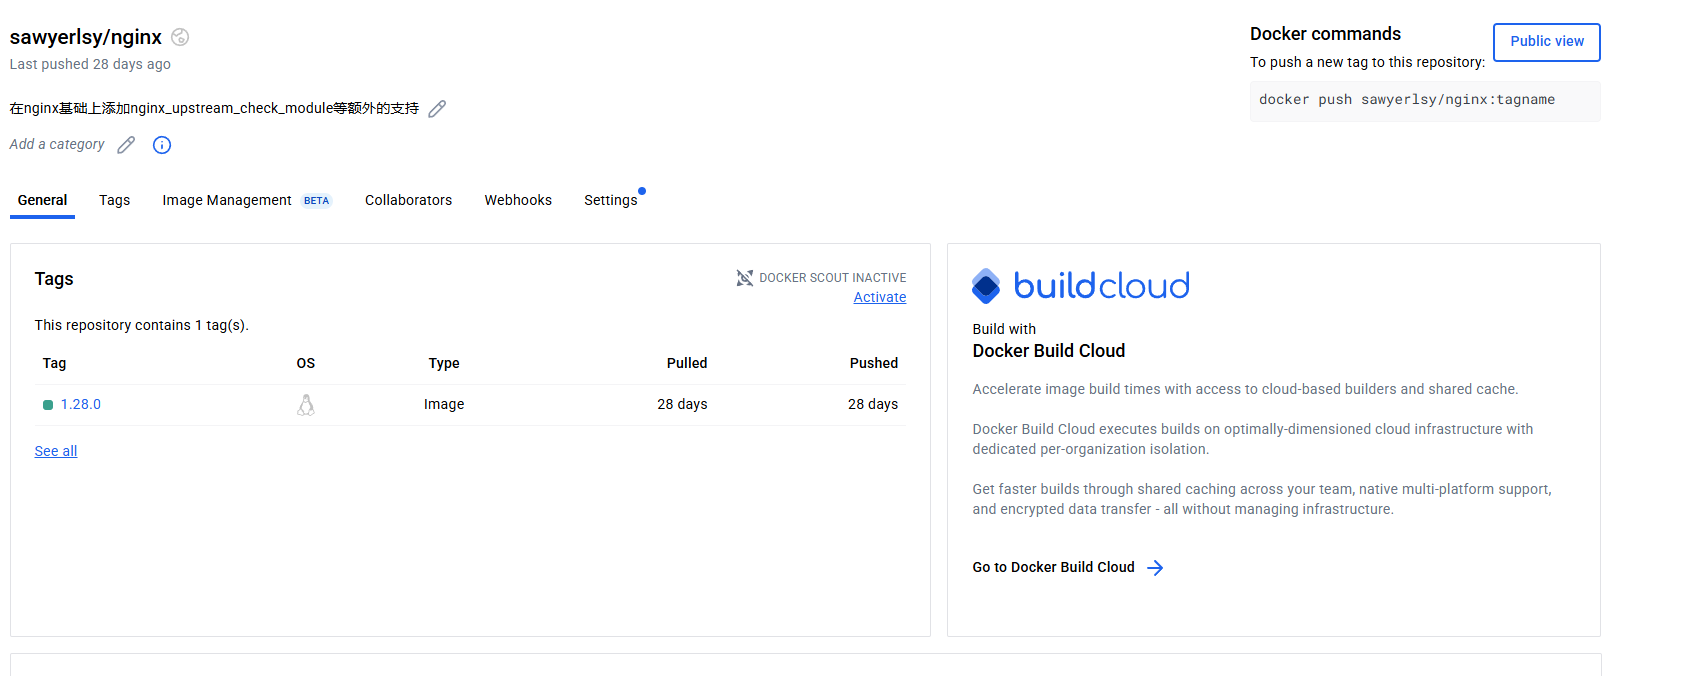Go to Docker Build Cloud link

[x=1054, y=567]
